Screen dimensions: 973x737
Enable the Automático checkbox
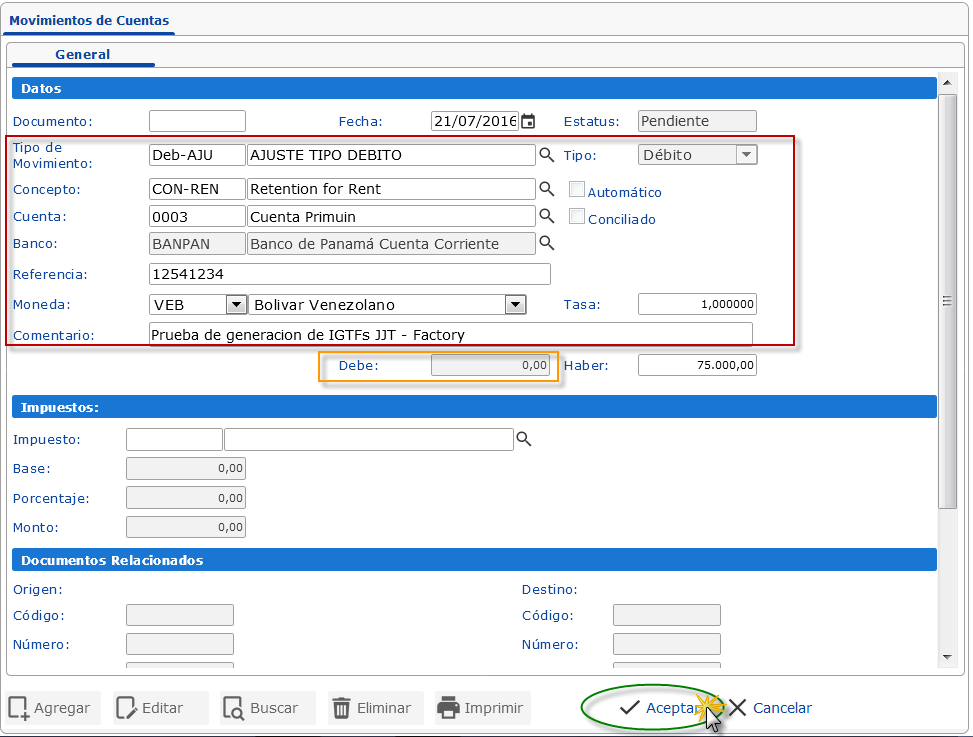[x=576, y=189]
